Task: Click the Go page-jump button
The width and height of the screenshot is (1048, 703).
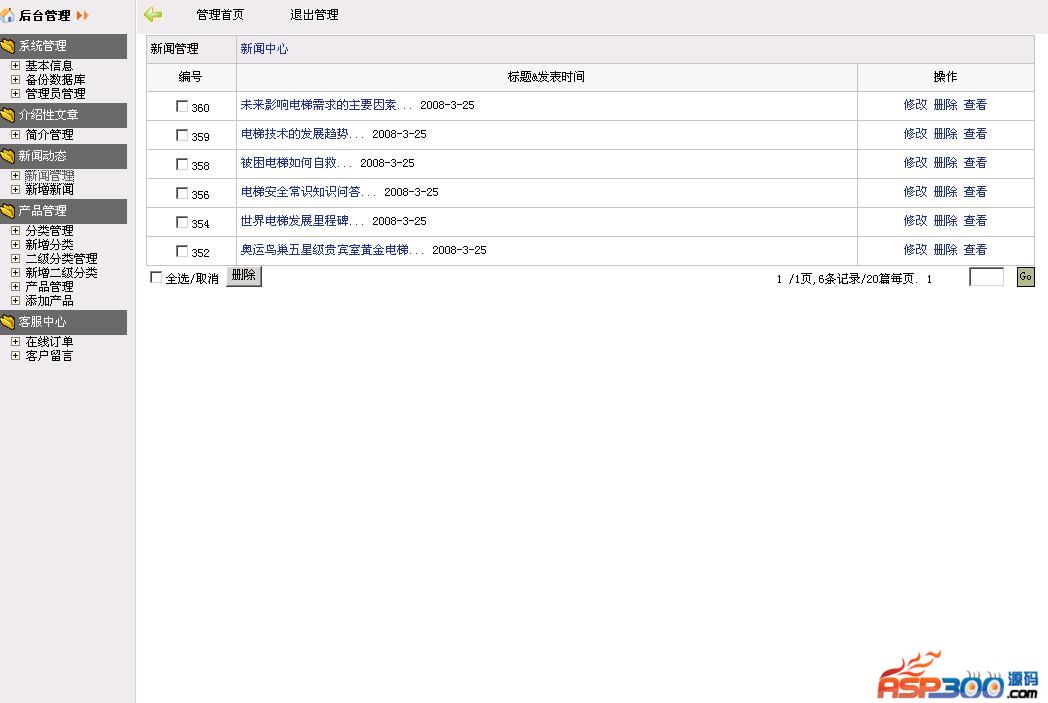Action: [x=1026, y=277]
